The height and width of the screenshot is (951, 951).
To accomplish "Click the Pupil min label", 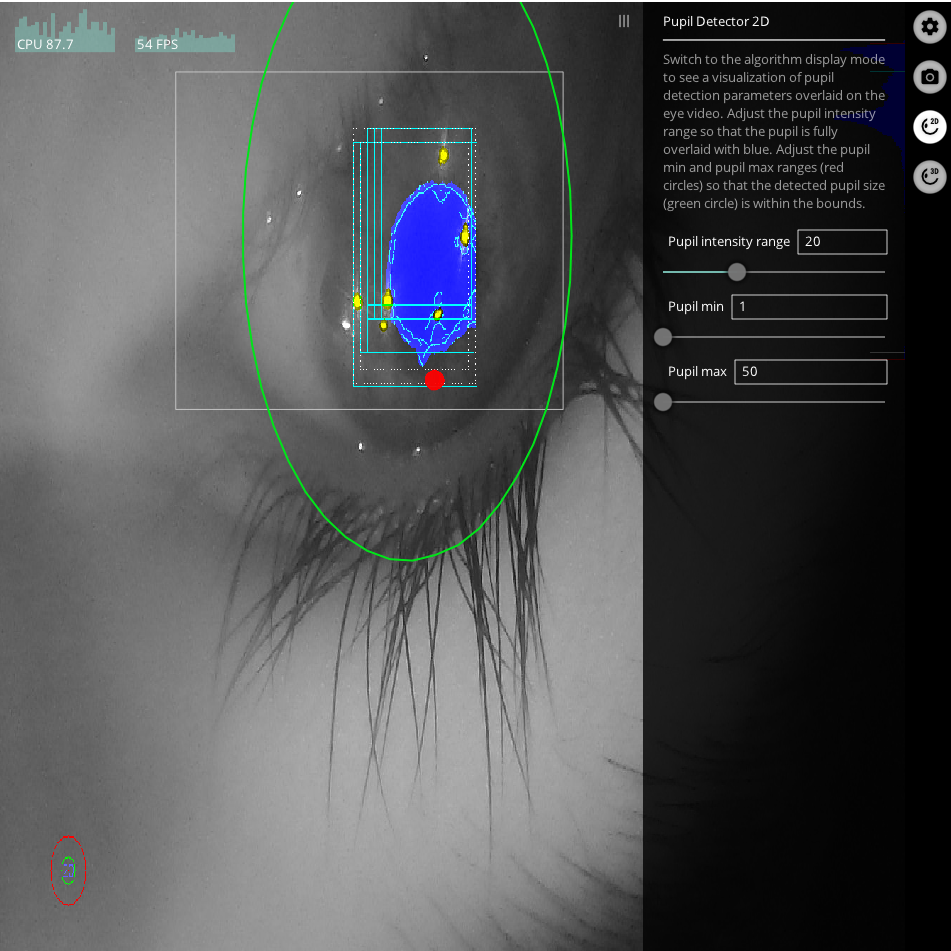I will tap(696, 306).
